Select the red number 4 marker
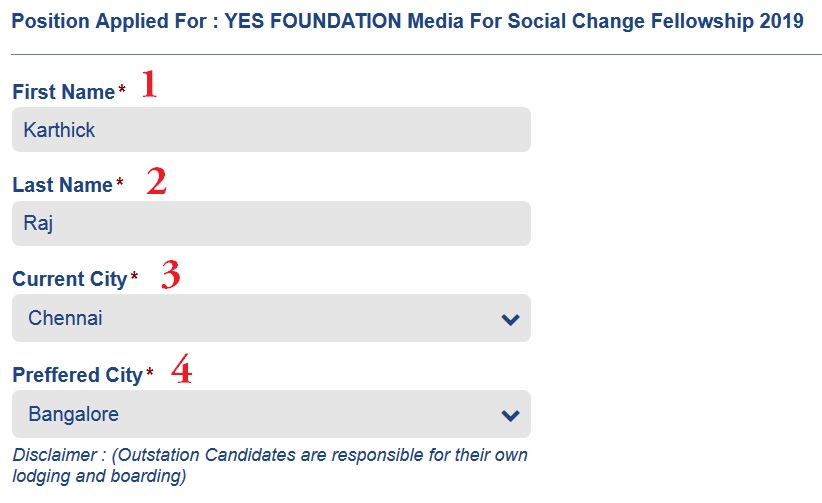822x503 pixels. click(x=181, y=371)
